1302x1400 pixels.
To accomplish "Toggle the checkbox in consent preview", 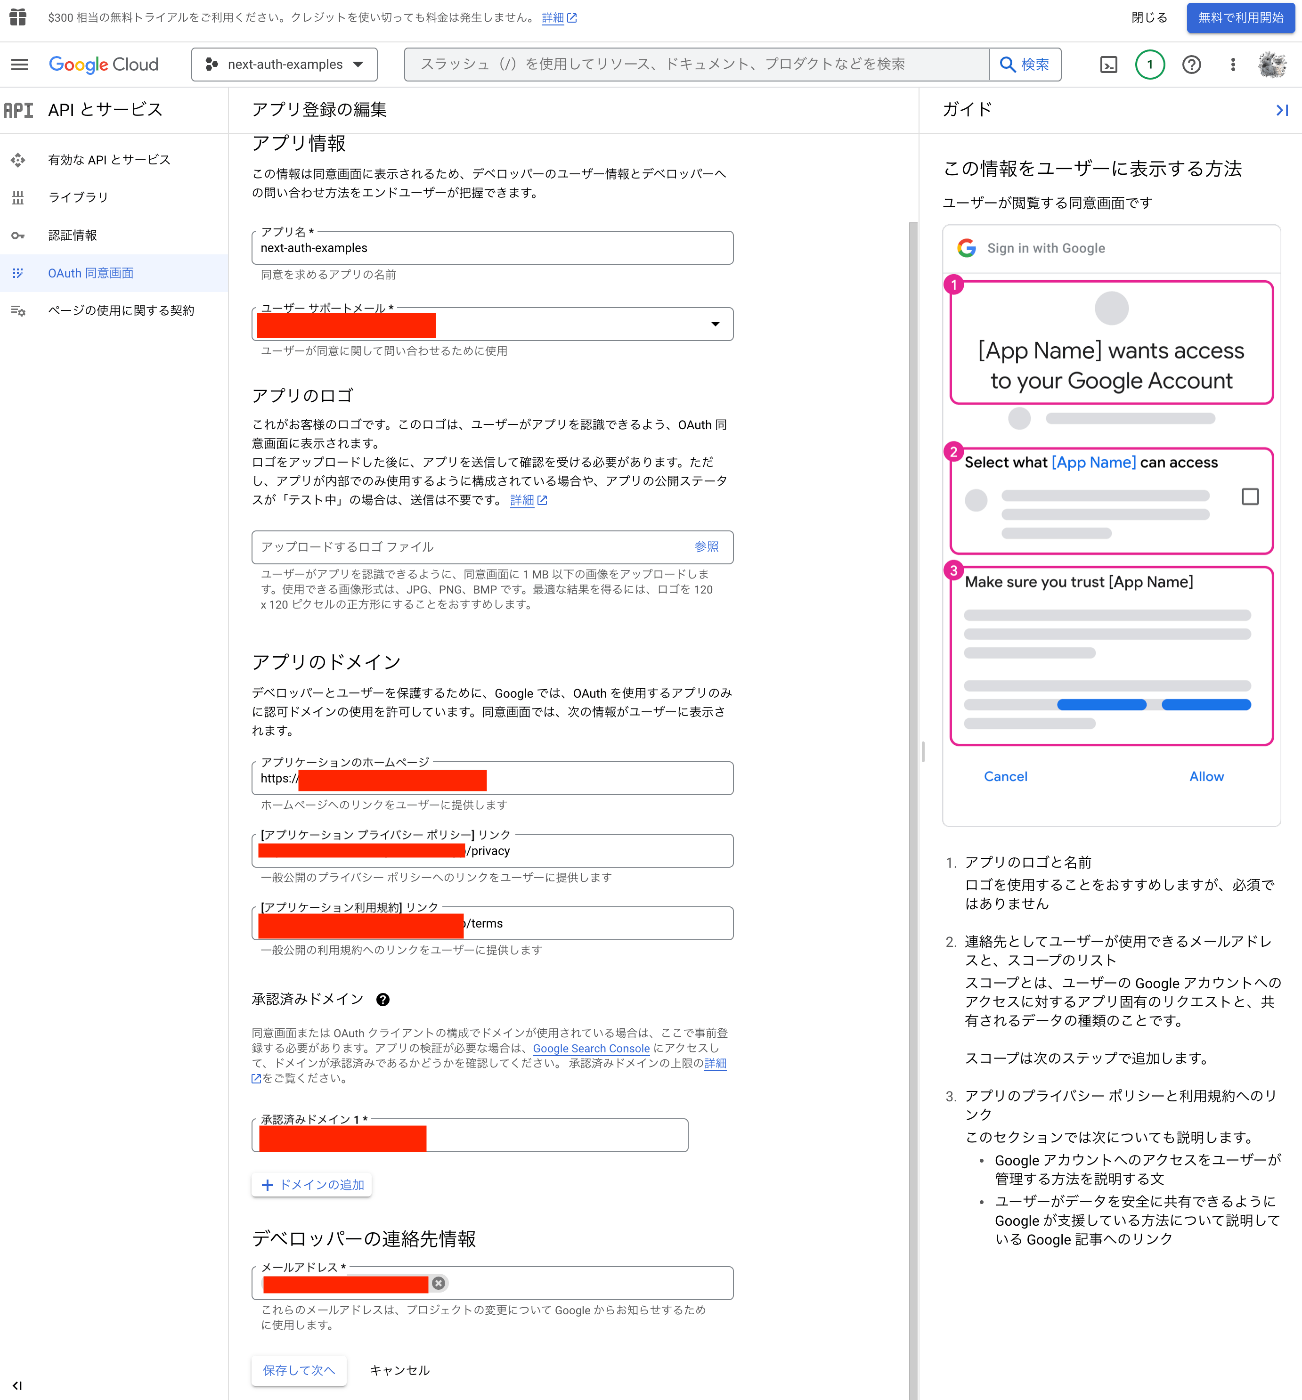I will tap(1250, 497).
